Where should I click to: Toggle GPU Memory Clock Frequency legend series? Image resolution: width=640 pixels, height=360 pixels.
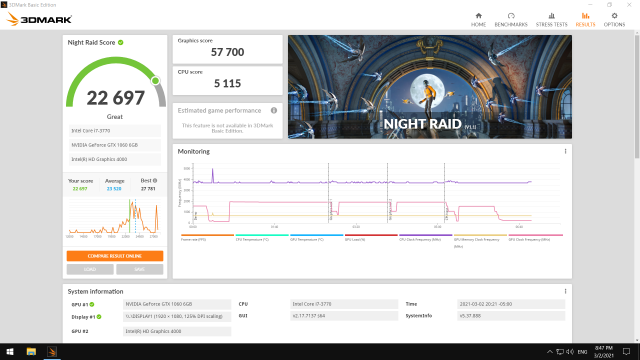click(x=480, y=240)
